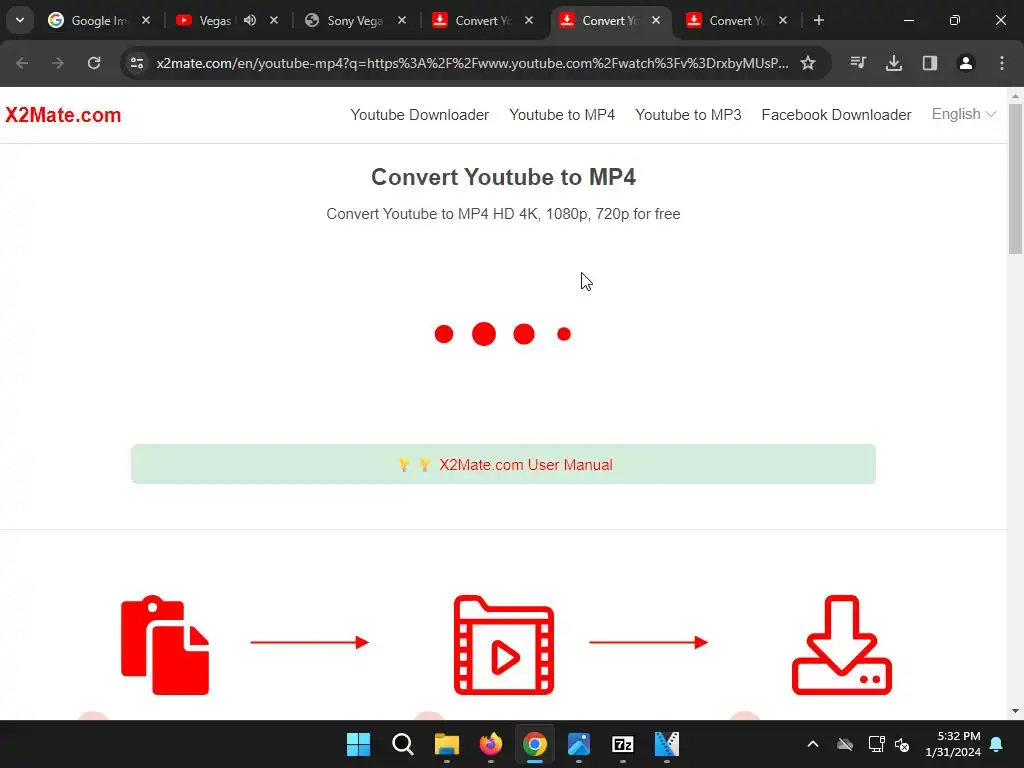Click the muted volume tray icon
This screenshot has width=1024, height=768.
pyautogui.click(x=902, y=744)
